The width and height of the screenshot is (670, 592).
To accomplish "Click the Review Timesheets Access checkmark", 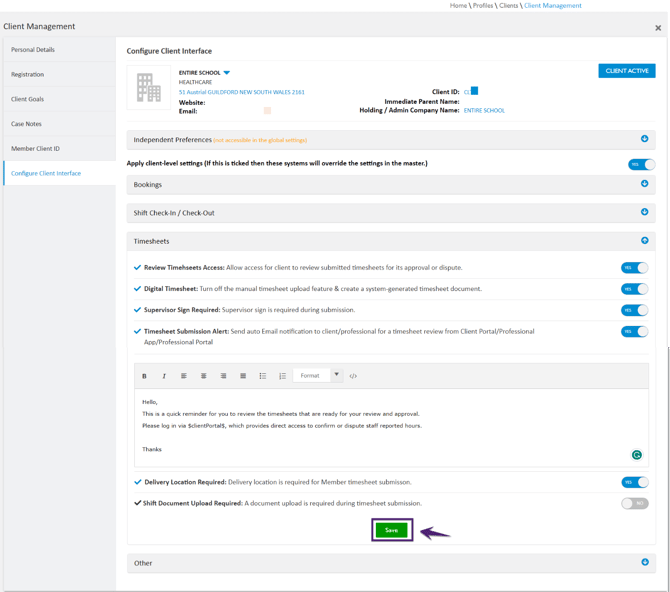I will point(138,268).
